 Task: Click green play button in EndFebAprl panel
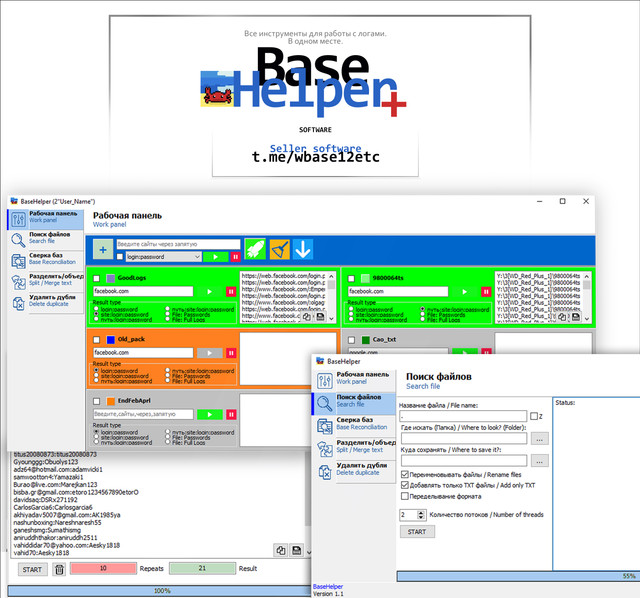209,414
